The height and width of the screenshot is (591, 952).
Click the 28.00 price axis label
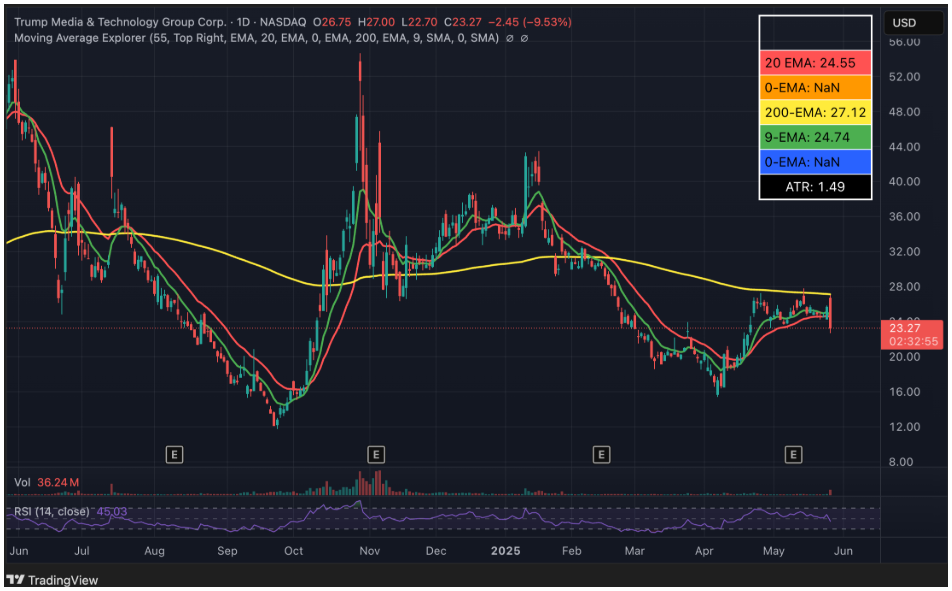(905, 287)
